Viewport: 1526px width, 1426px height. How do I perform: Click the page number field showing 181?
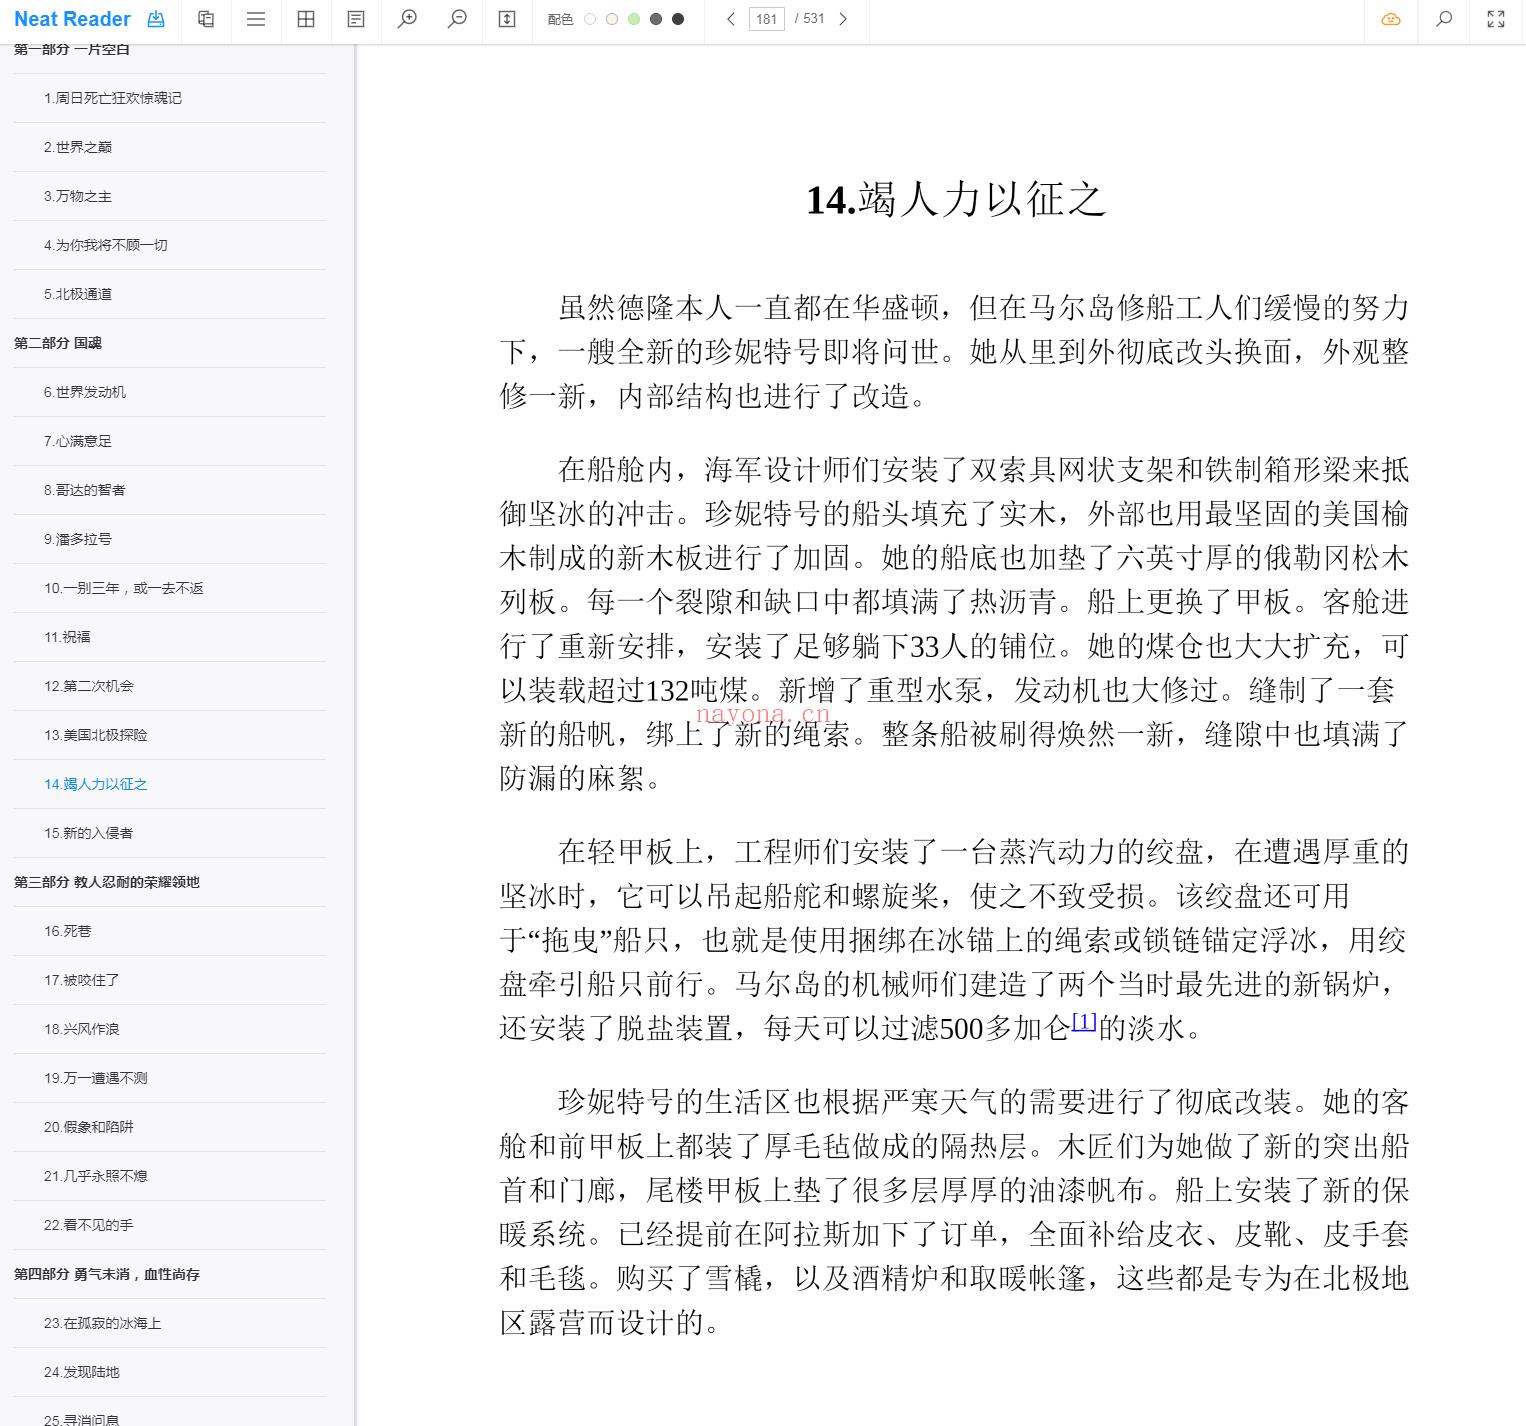[x=767, y=19]
